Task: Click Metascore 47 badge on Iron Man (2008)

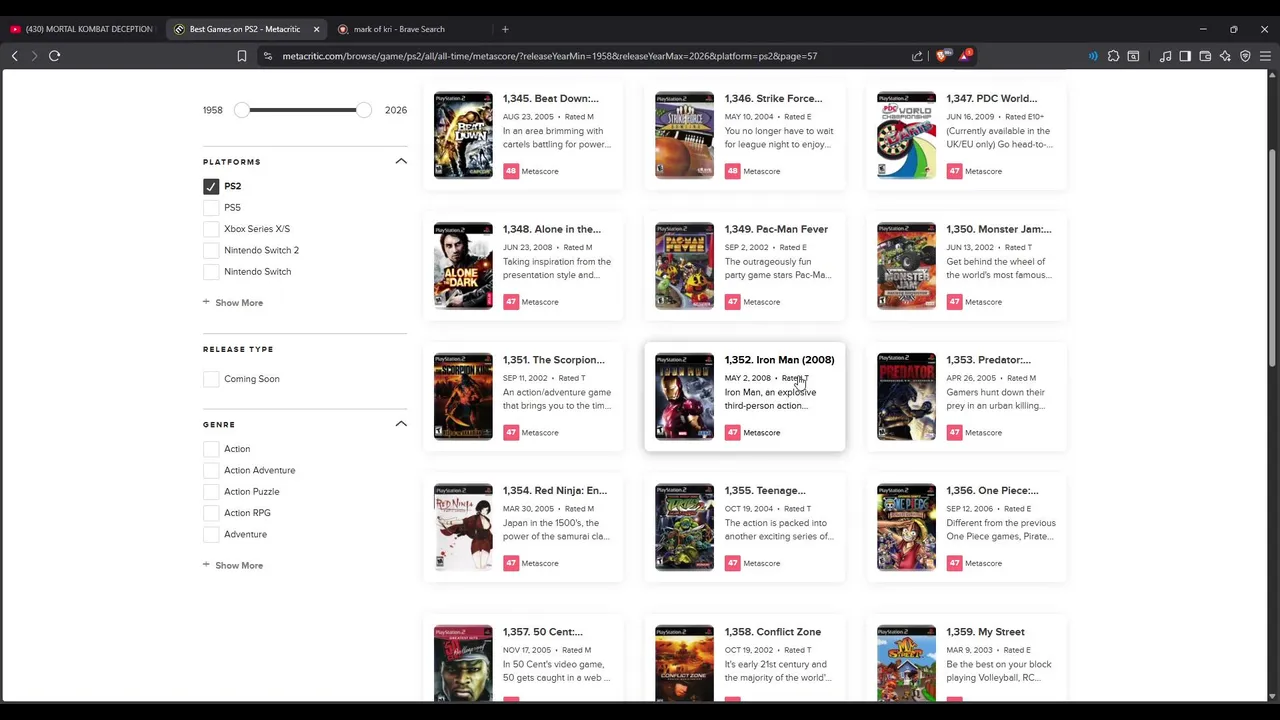Action: click(x=733, y=432)
